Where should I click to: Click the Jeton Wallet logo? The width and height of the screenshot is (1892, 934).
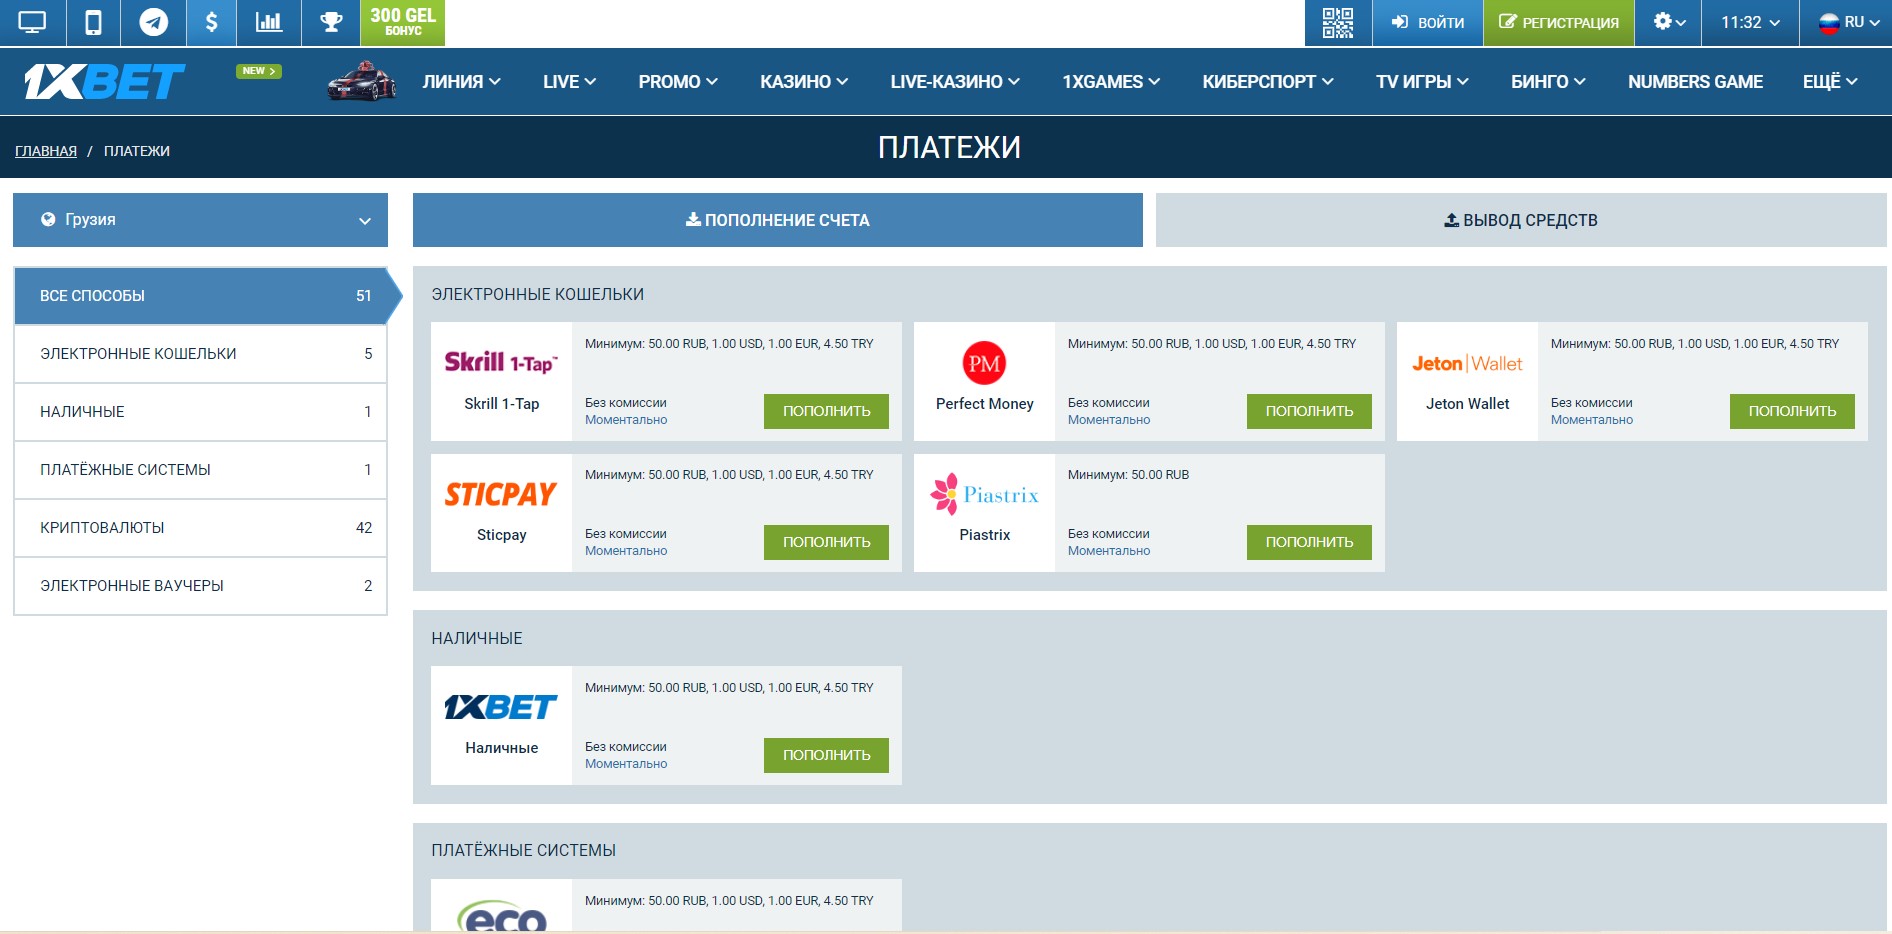tap(1467, 364)
